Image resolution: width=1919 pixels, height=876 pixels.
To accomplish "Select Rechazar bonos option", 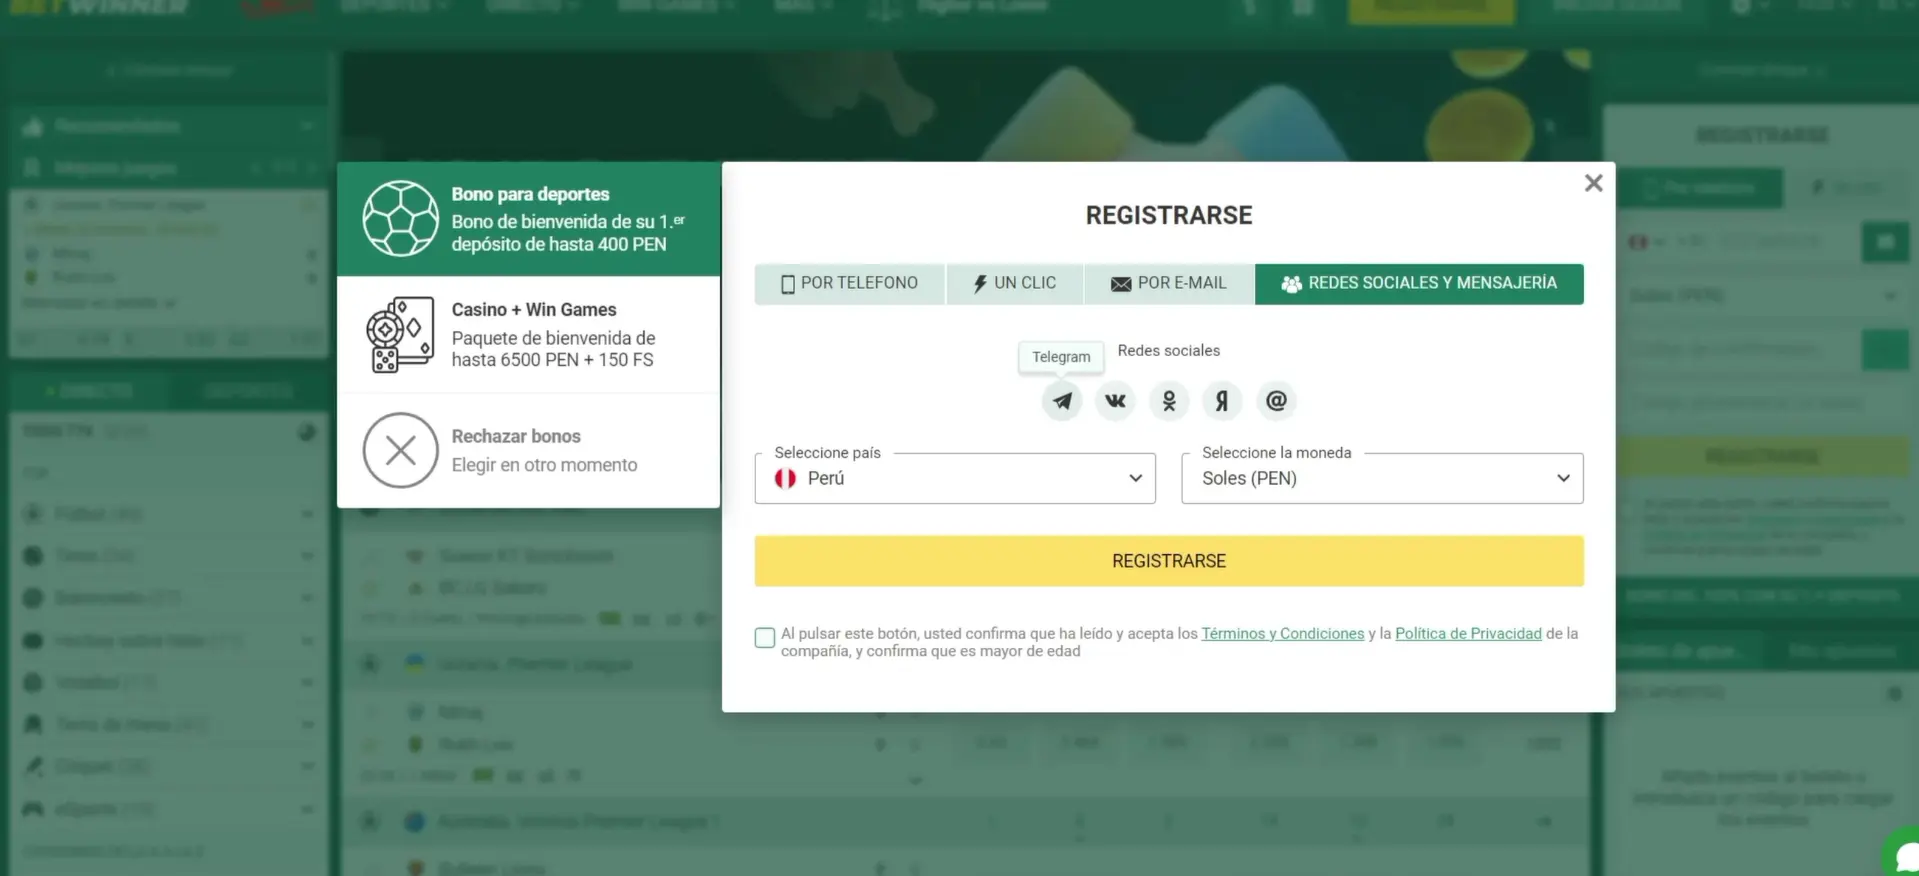I will (529, 450).
